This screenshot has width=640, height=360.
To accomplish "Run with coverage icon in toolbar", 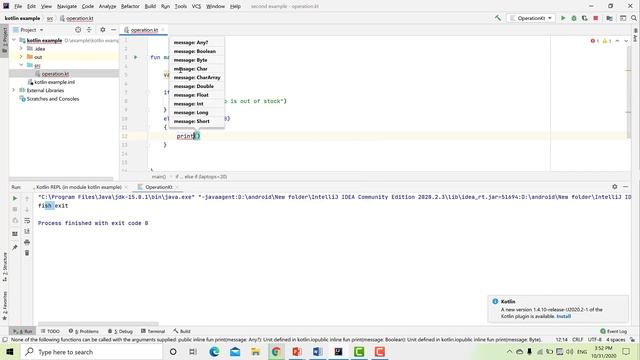I will coord(584,18).
